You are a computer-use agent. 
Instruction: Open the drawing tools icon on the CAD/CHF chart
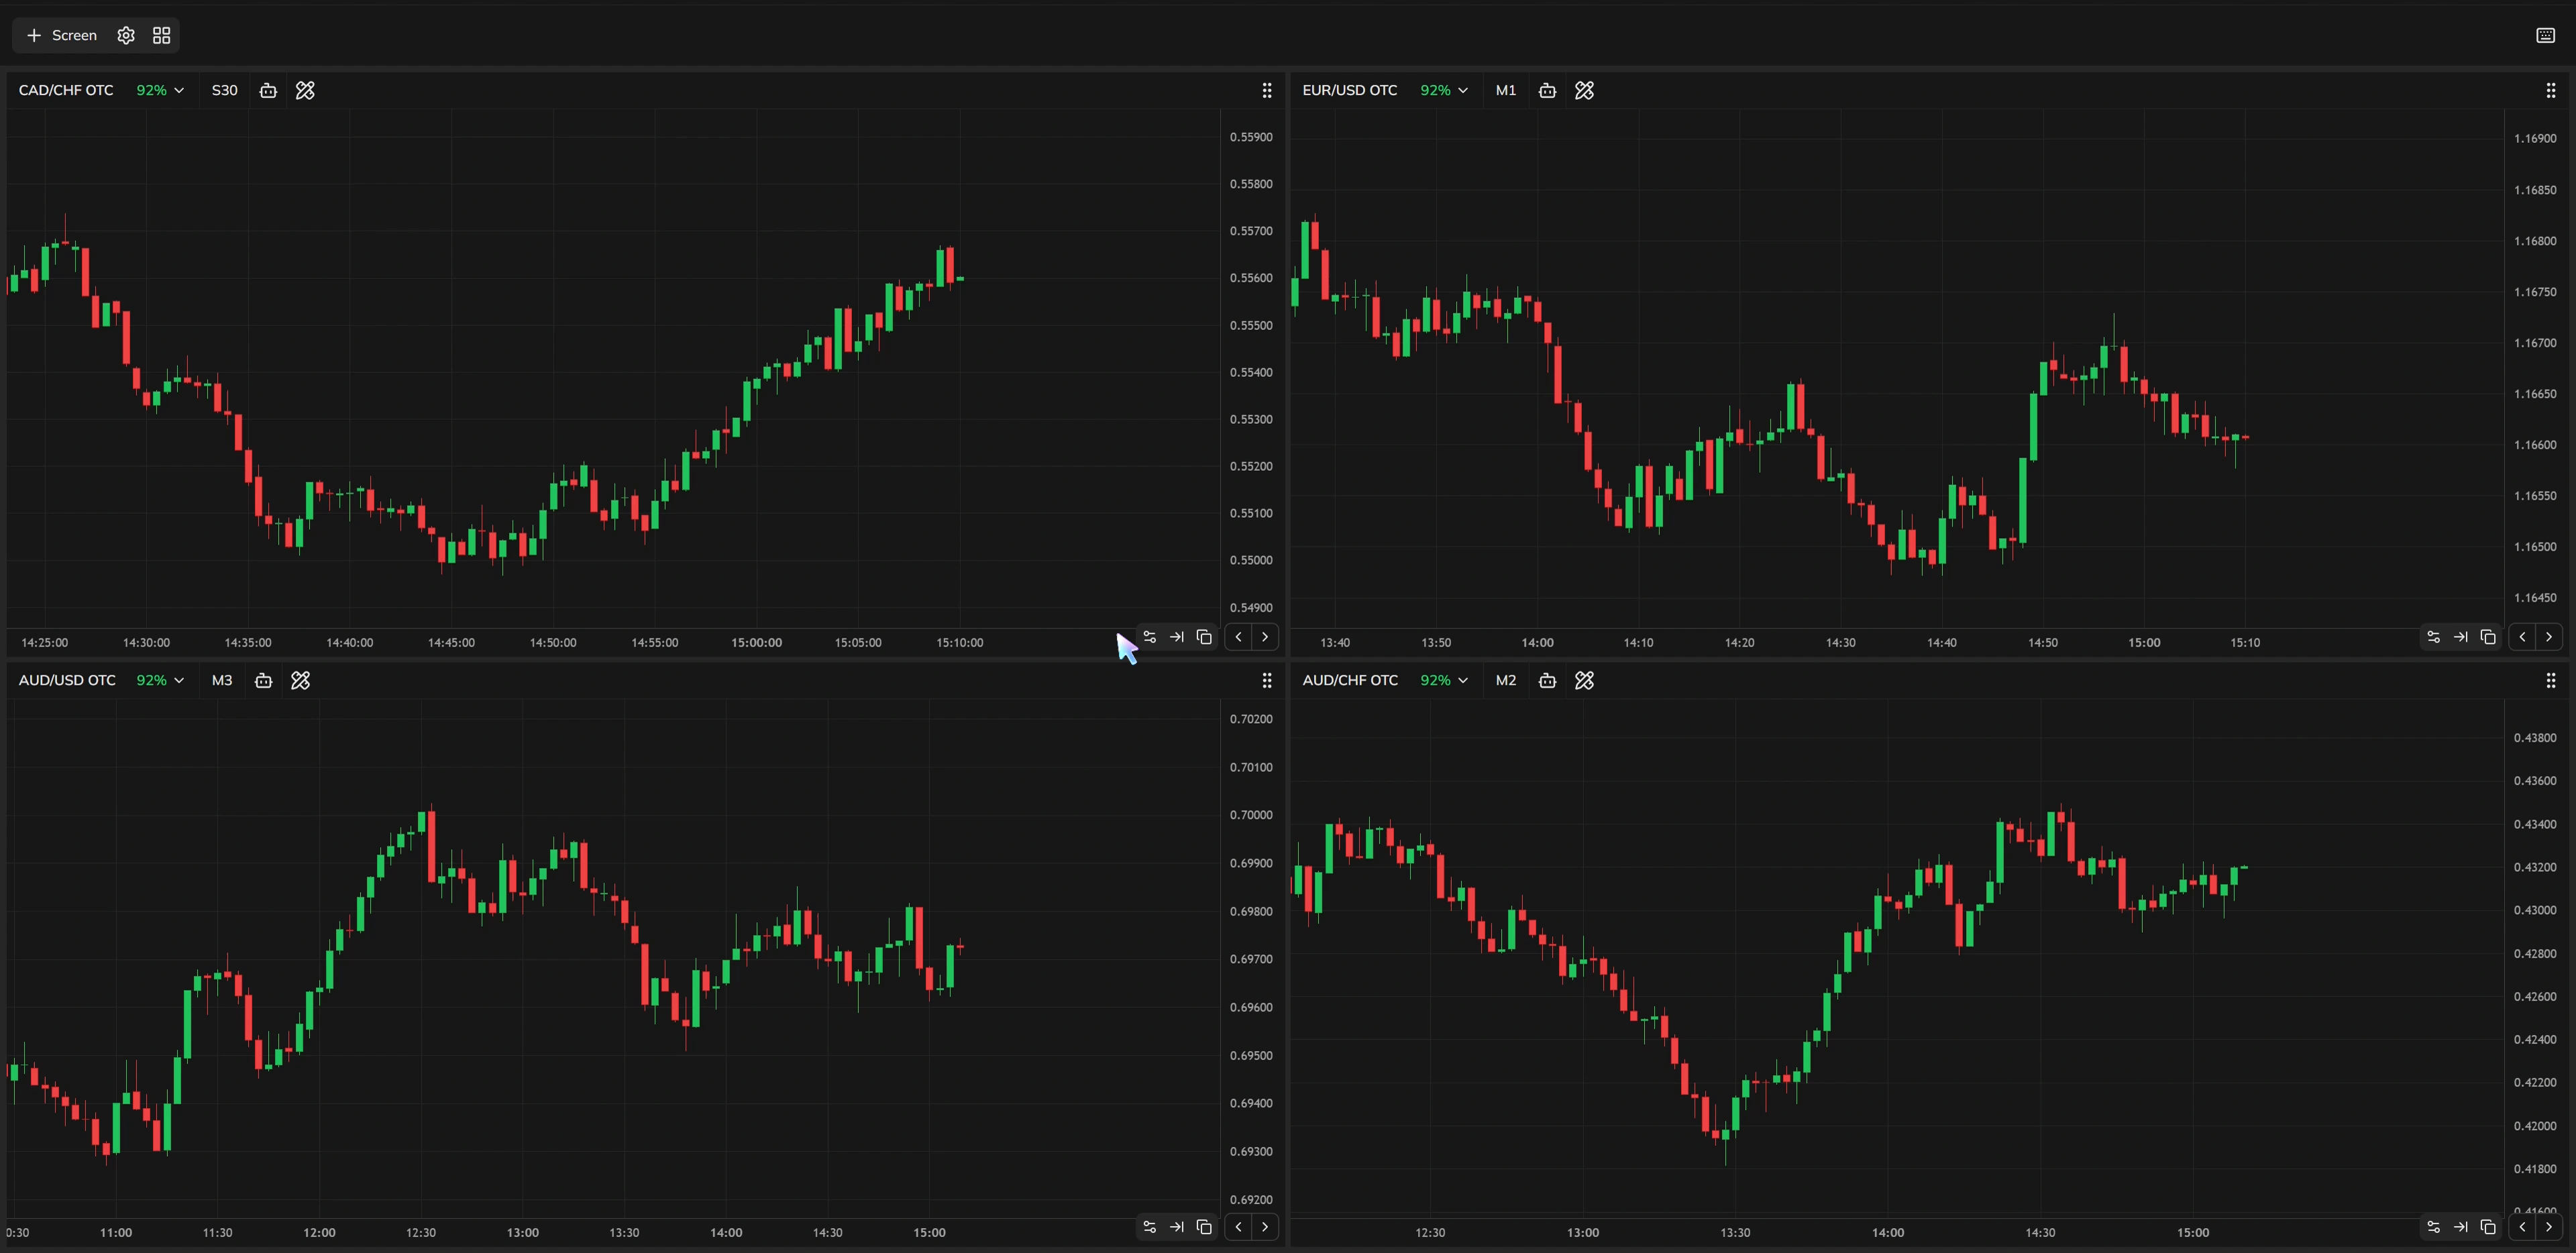click(305, 90)
